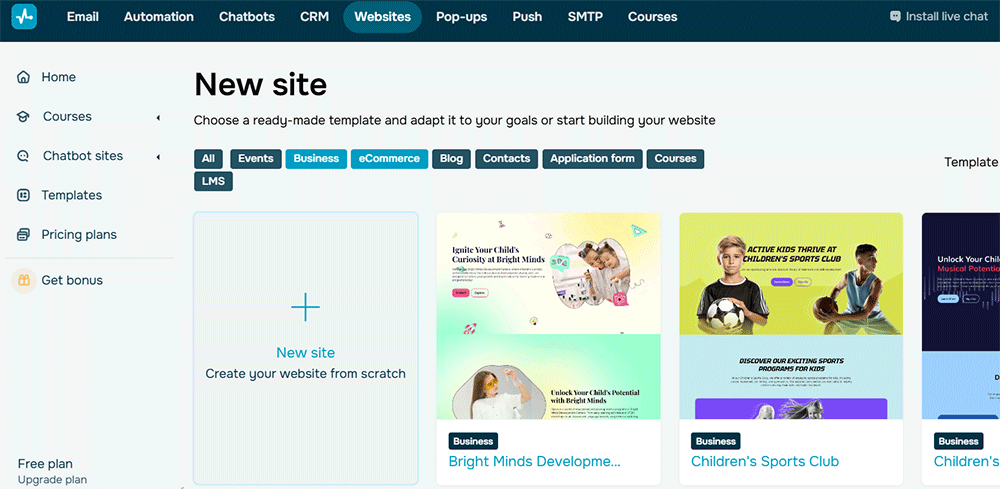1000x489 pixels.
Task: Select the Bright Minds template thumbnail
Action: pos(548,316)
